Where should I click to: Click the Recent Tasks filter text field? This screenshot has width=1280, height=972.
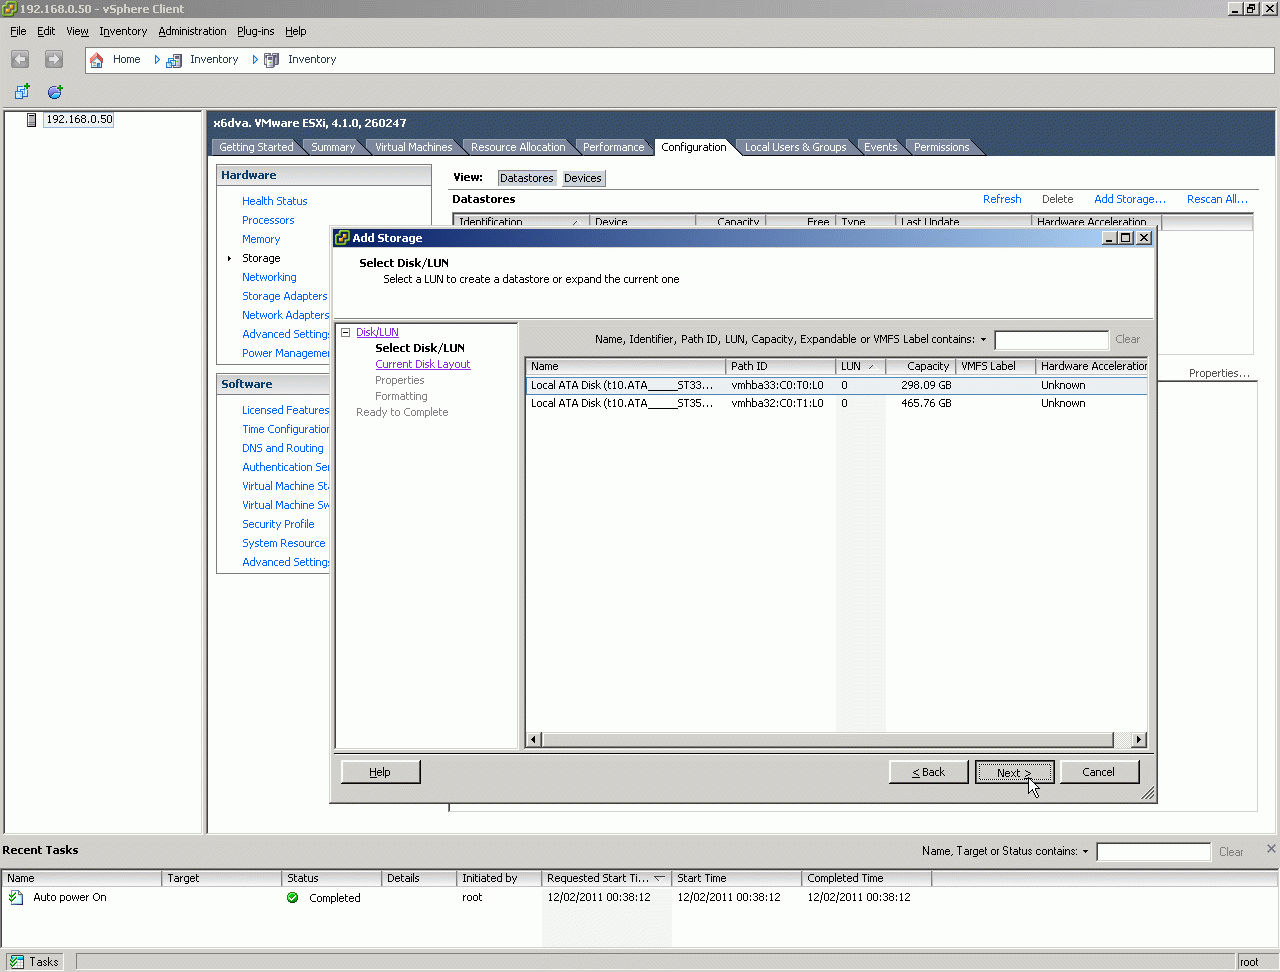click(x=1153, y=852)
